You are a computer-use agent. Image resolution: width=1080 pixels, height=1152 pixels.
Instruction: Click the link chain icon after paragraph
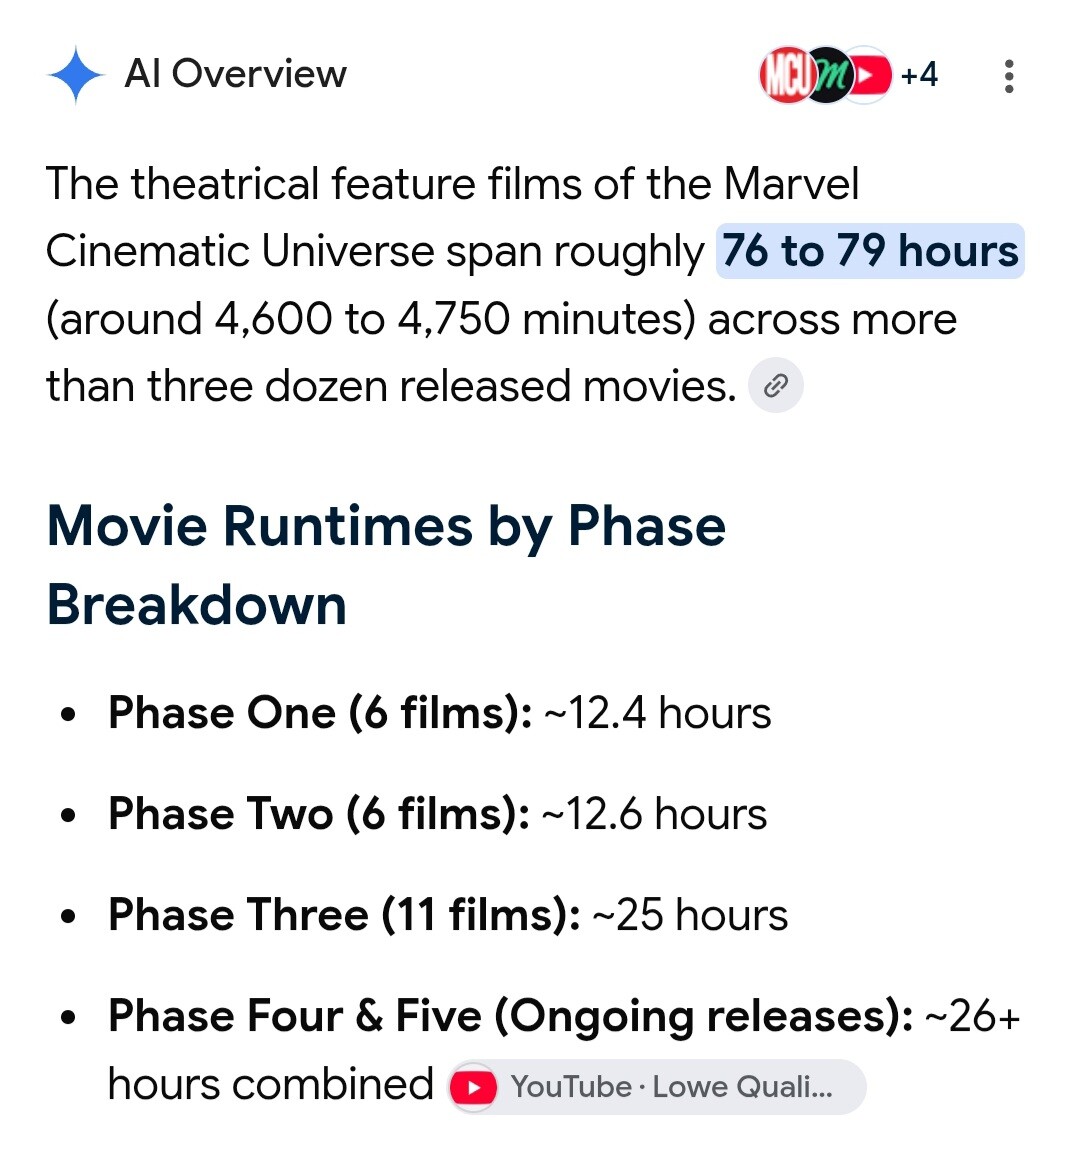776,385
